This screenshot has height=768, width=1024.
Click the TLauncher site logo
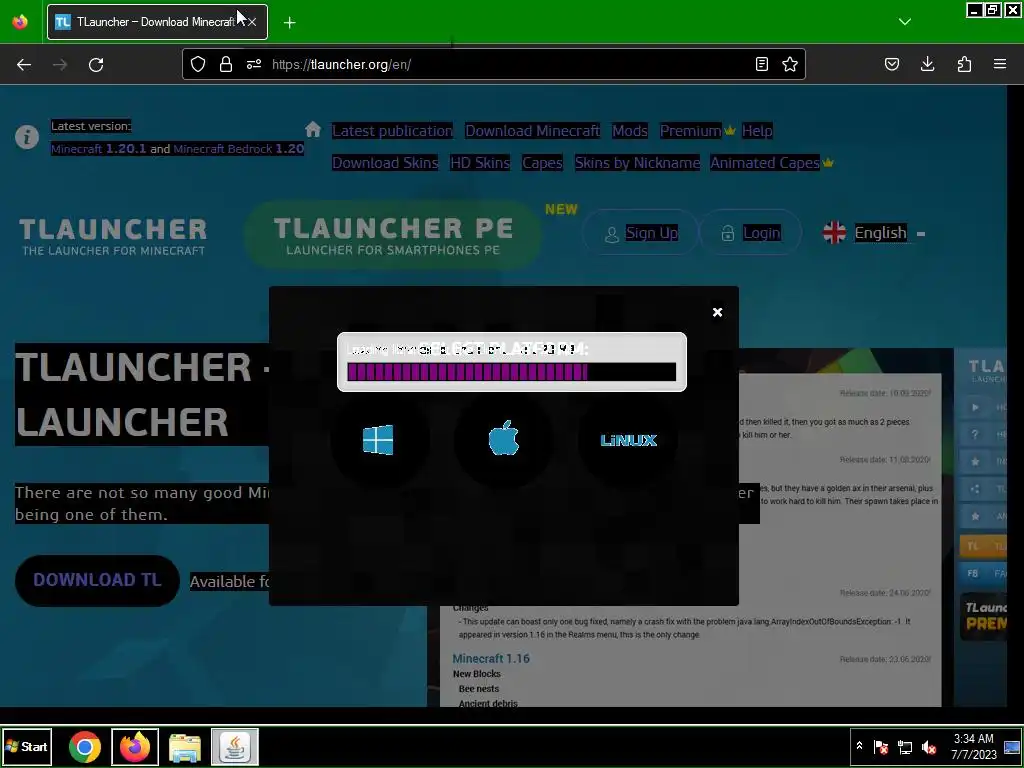pyautogui.click(x=113, y=236)
